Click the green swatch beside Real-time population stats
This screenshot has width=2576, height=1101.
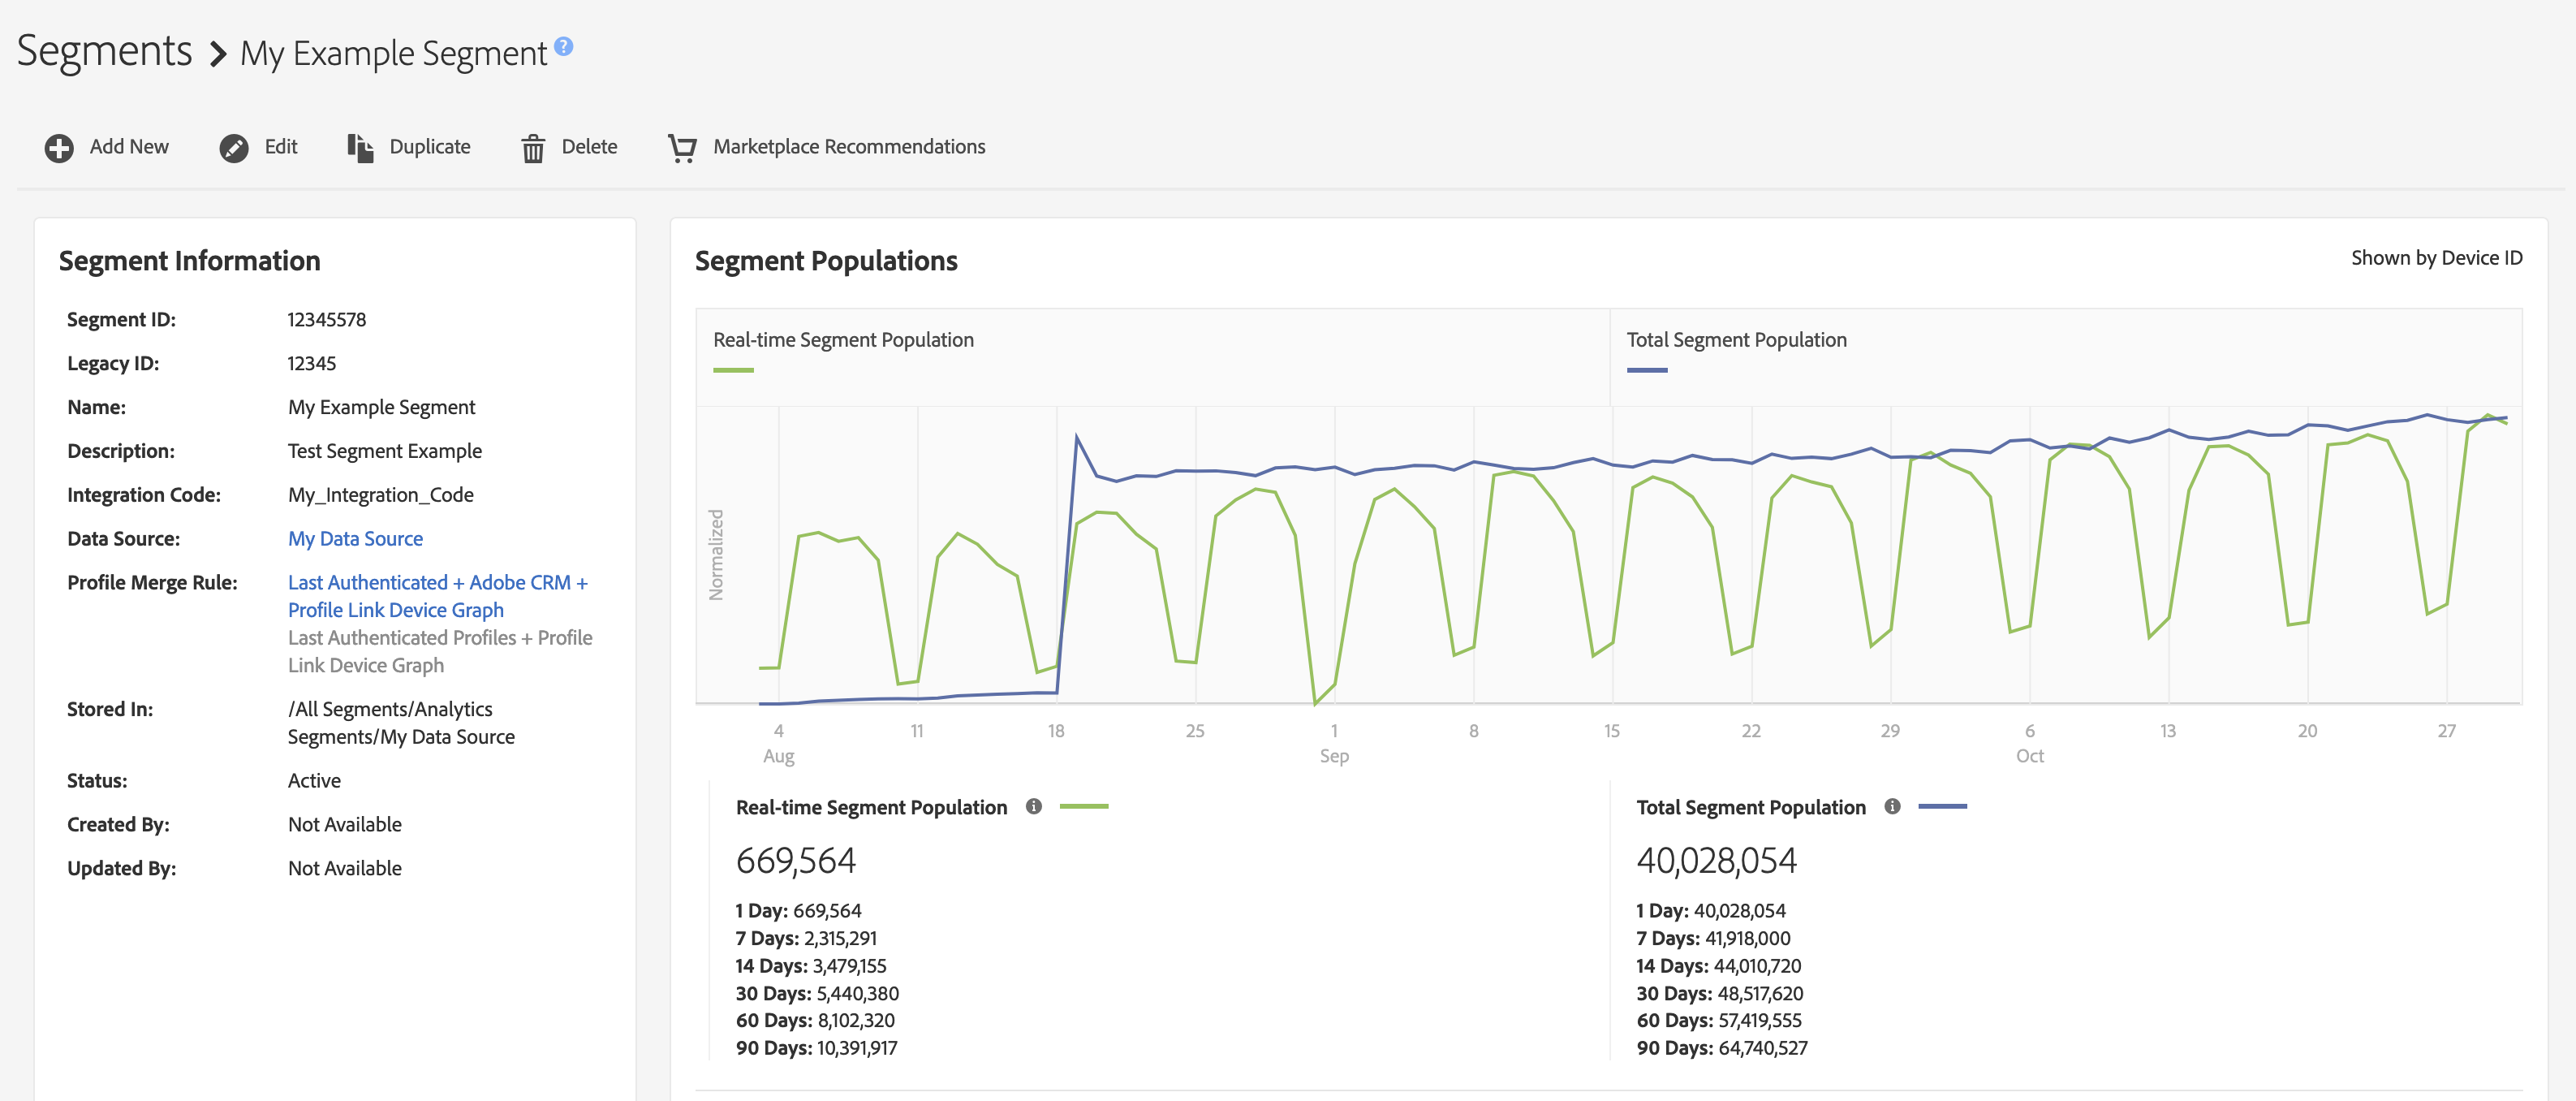pos(1083,806)
